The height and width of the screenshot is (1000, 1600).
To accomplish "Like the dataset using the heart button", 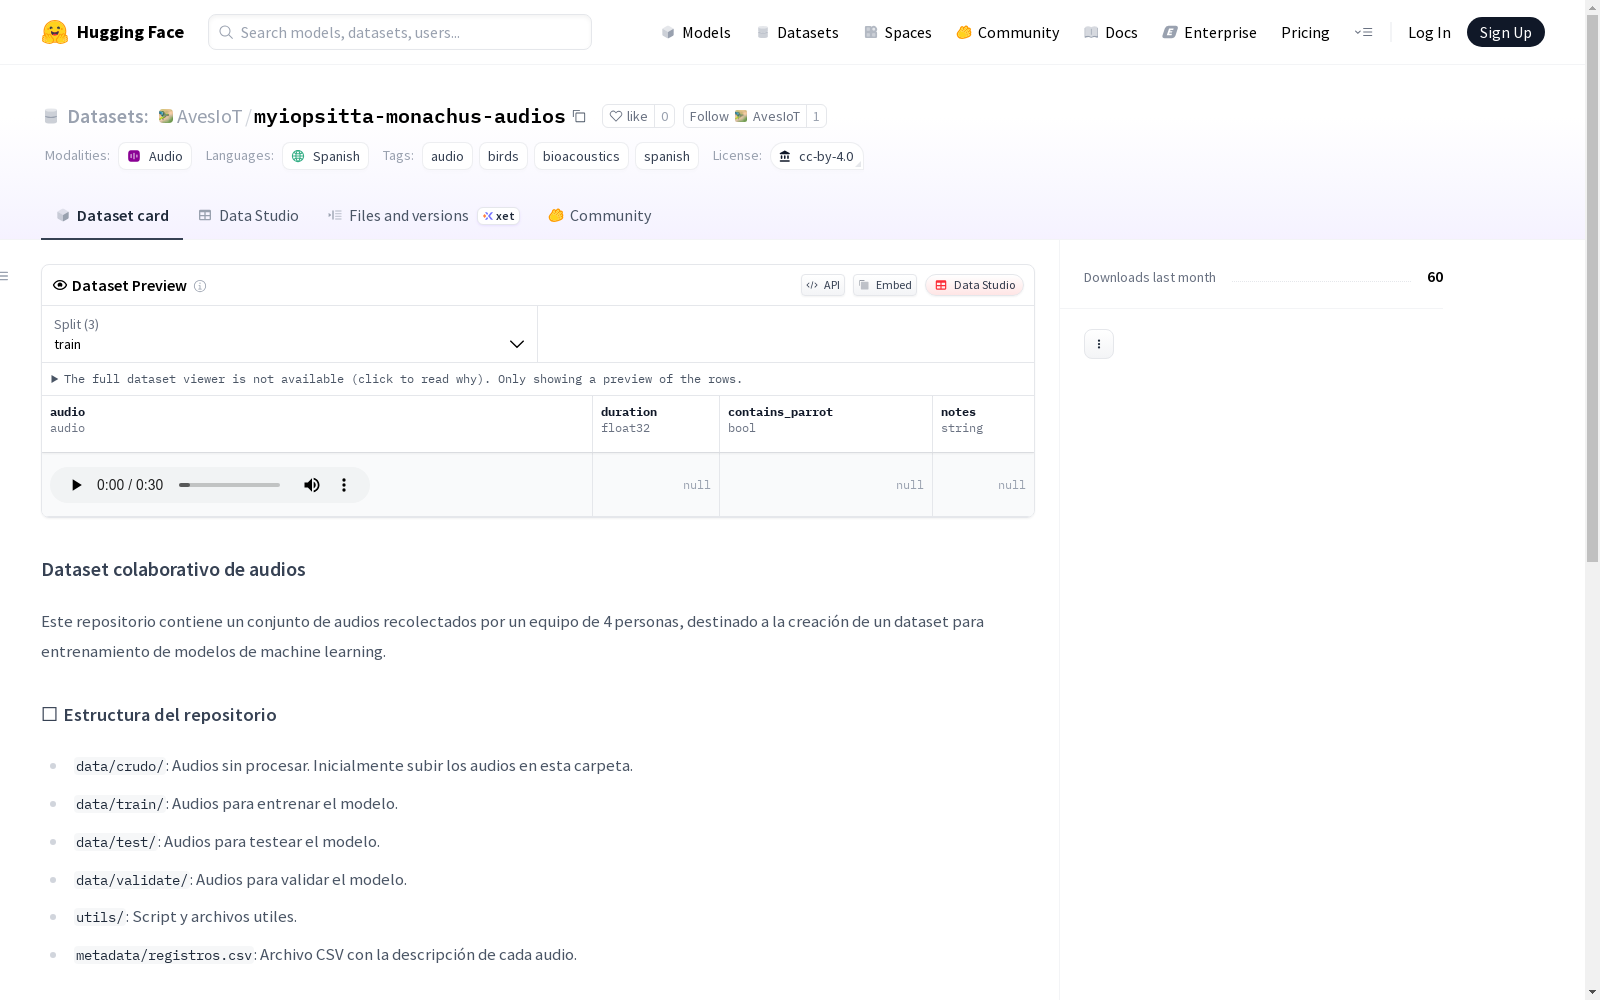I will coord(628,116).
